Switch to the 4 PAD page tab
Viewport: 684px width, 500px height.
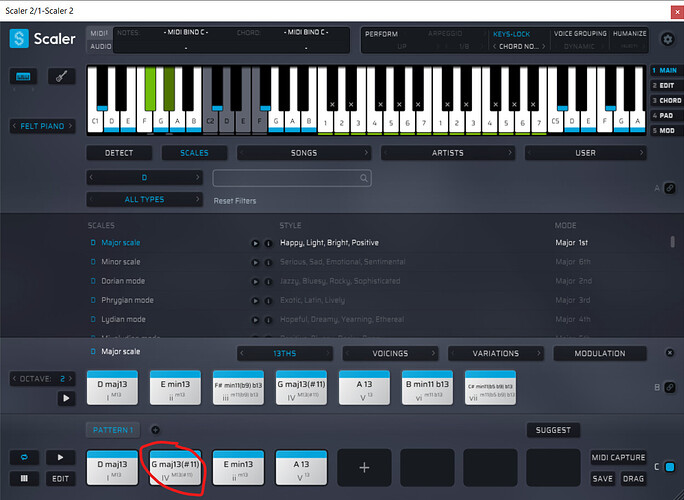click(x=667, y=116)
